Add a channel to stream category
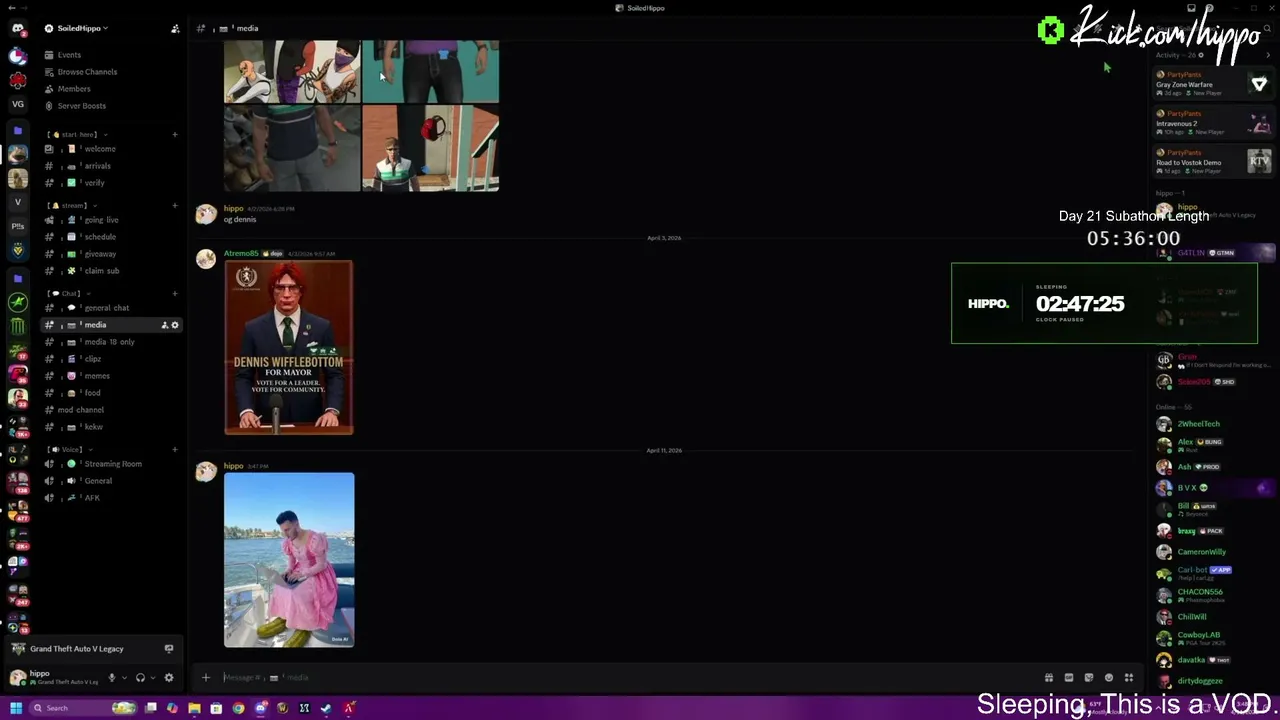The height and width of the screenshot is (720, 1280). (174, 205)
